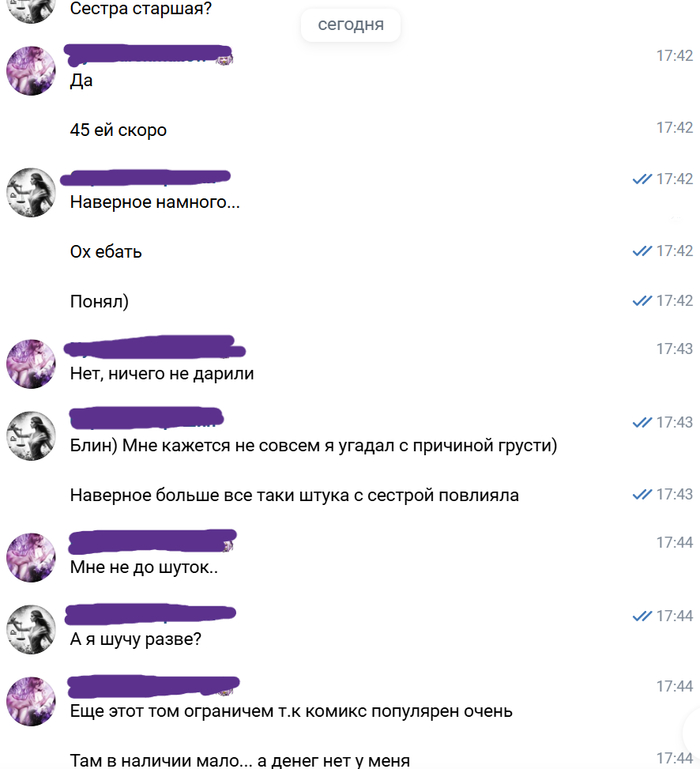The image size is (700, 769).
Task: Select the message "45 ей скоро"
Action: [118, 130]
